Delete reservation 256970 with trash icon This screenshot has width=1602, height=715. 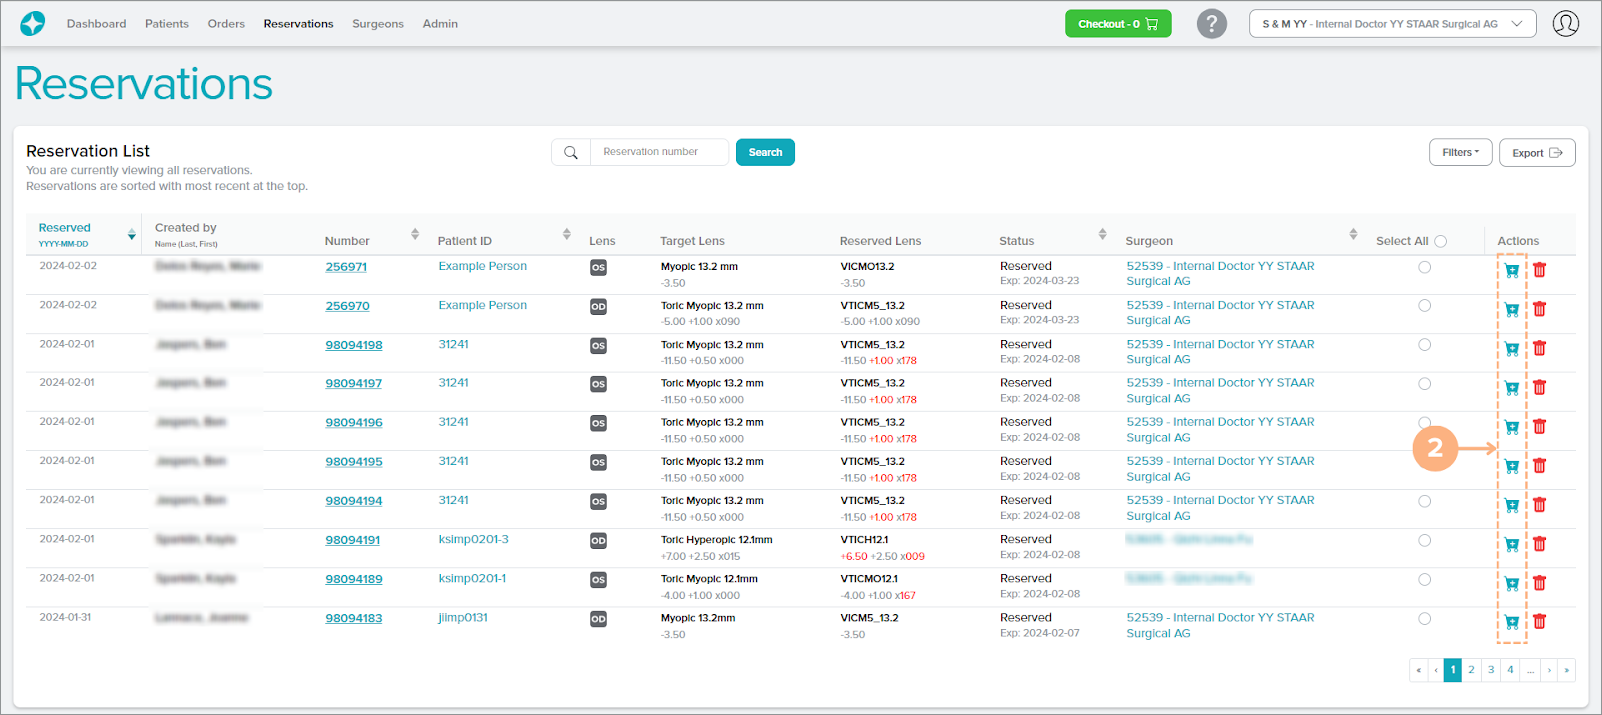[x=1539, y=309]
